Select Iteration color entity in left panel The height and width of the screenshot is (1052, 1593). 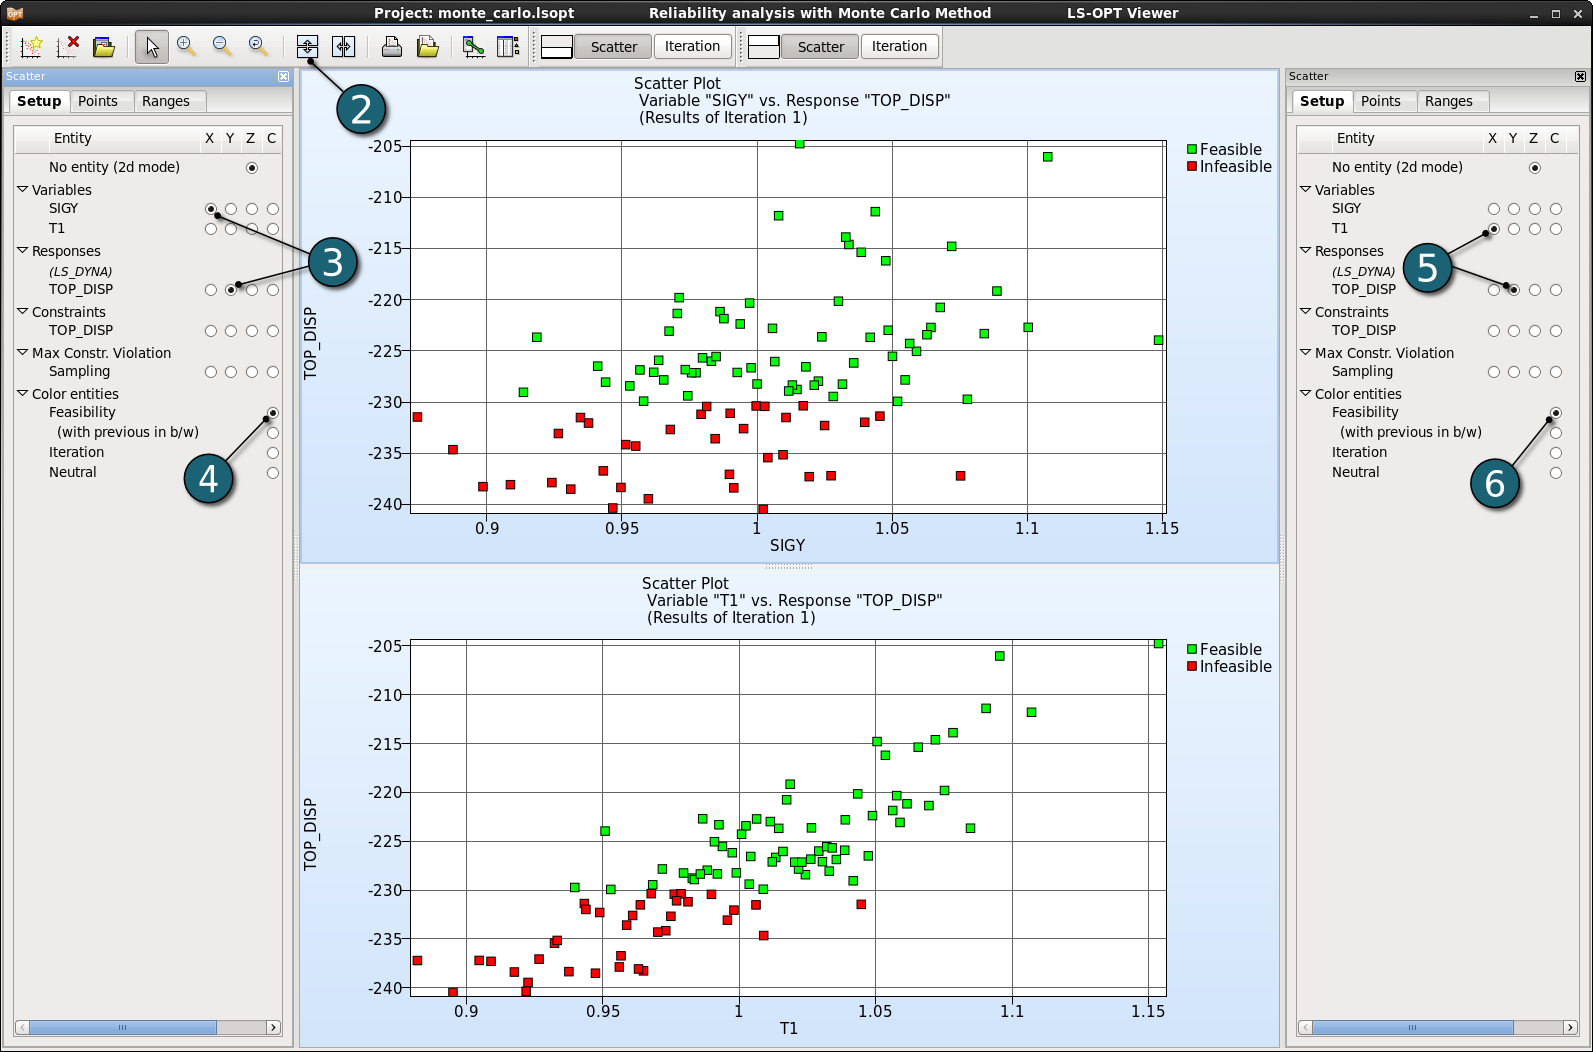click(x=273, y=453)
